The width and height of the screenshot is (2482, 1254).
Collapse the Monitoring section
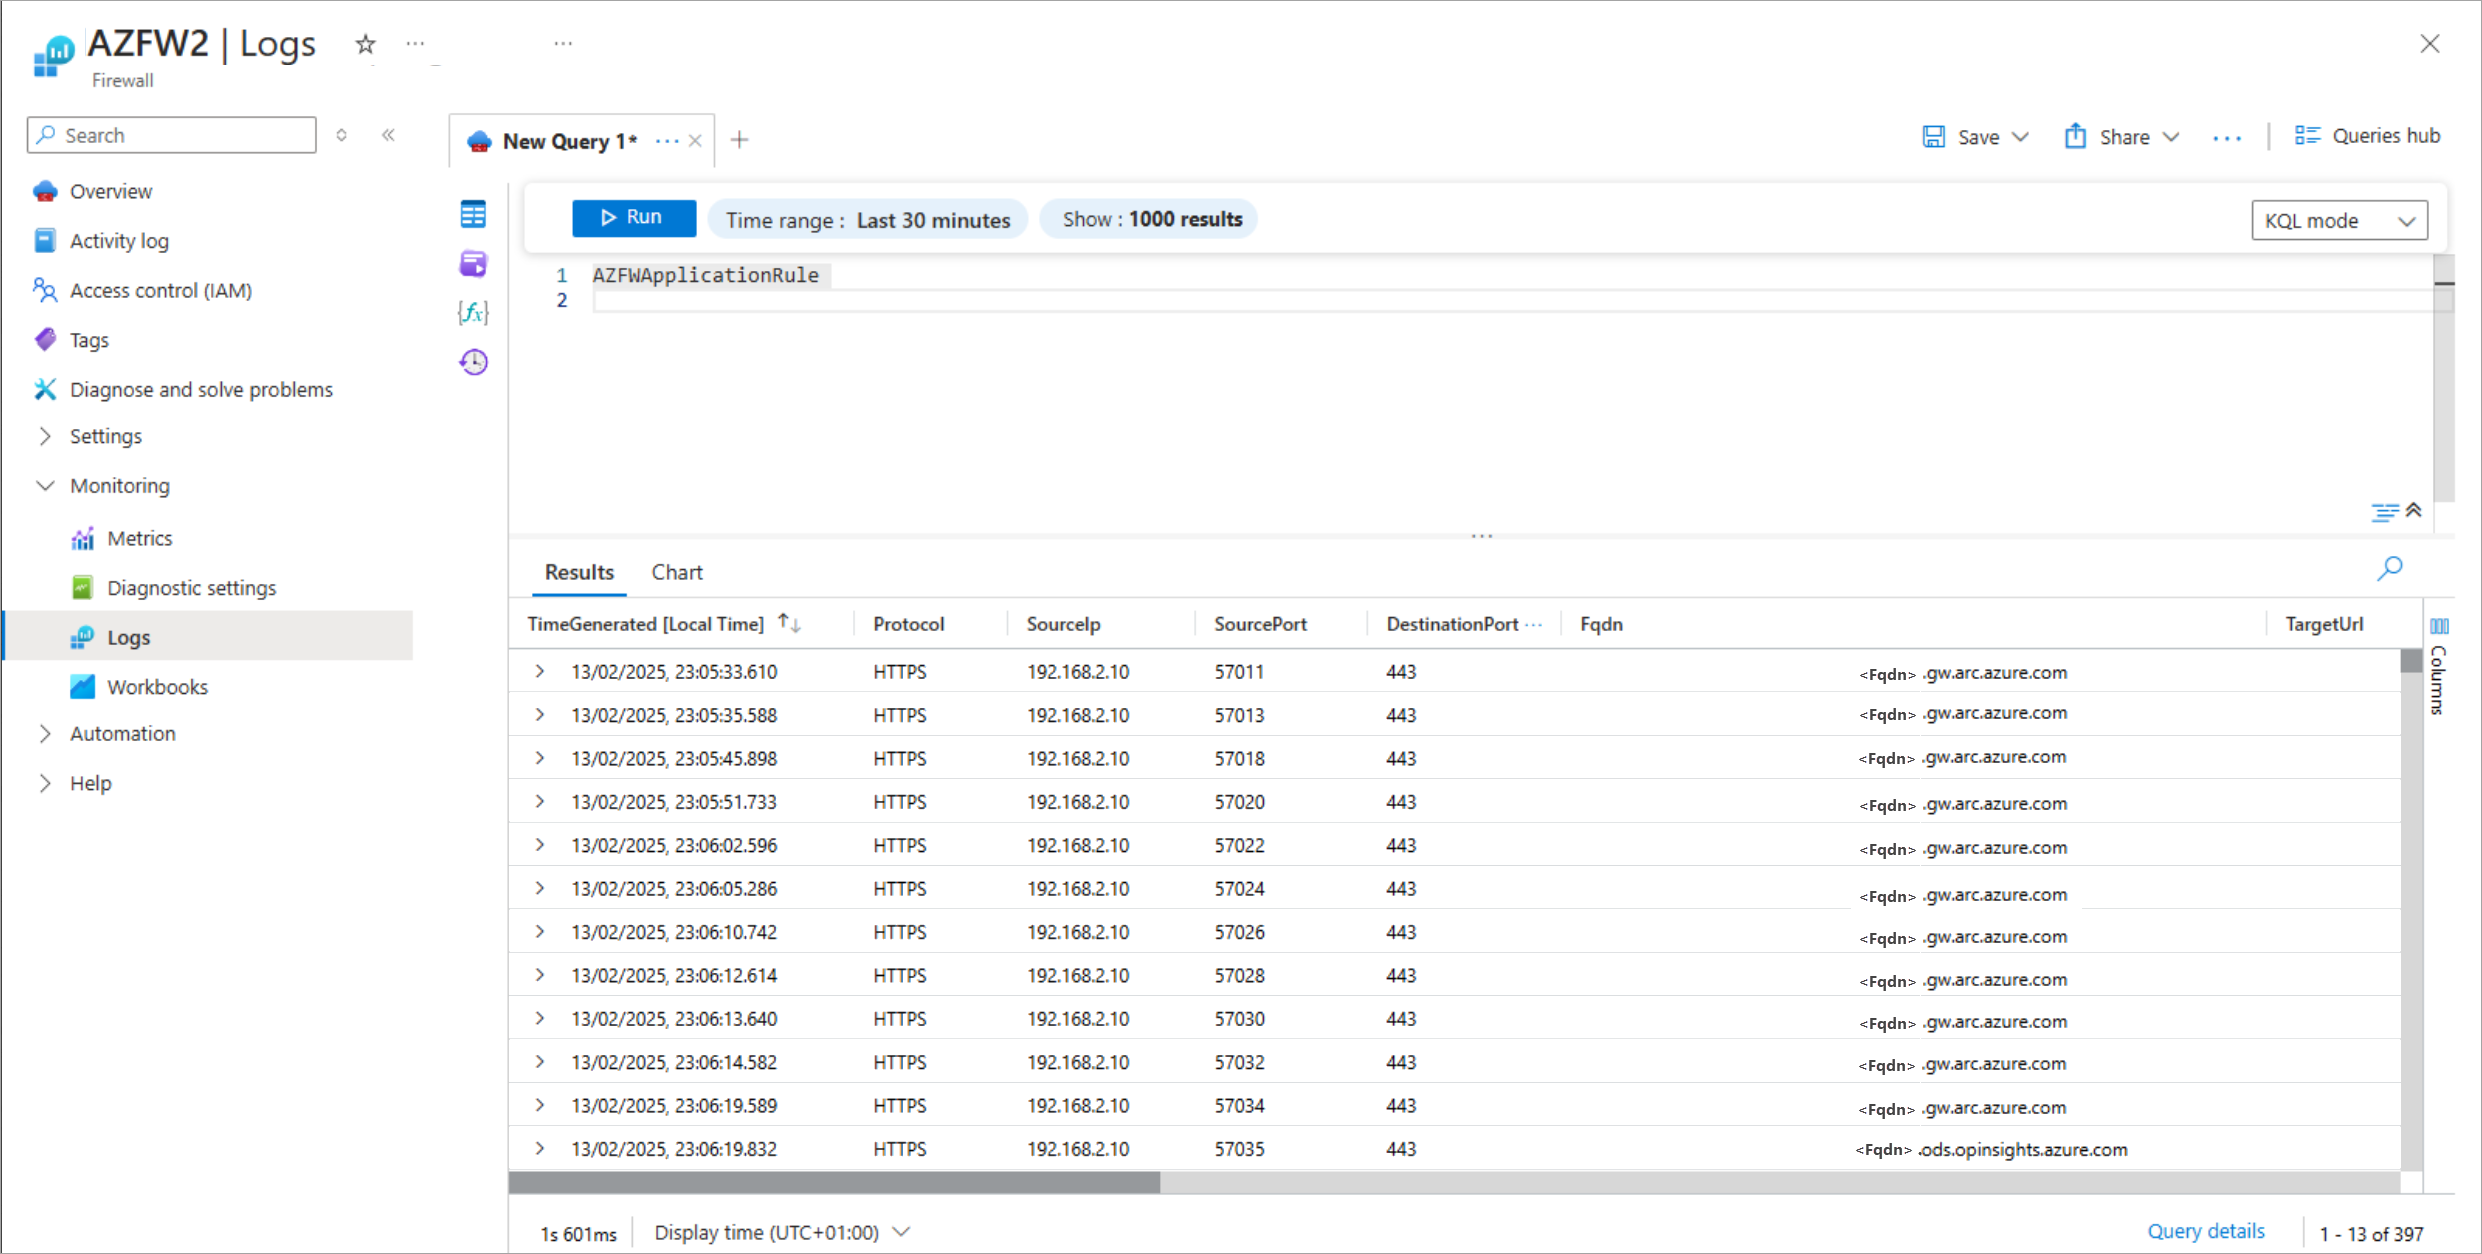45,486
